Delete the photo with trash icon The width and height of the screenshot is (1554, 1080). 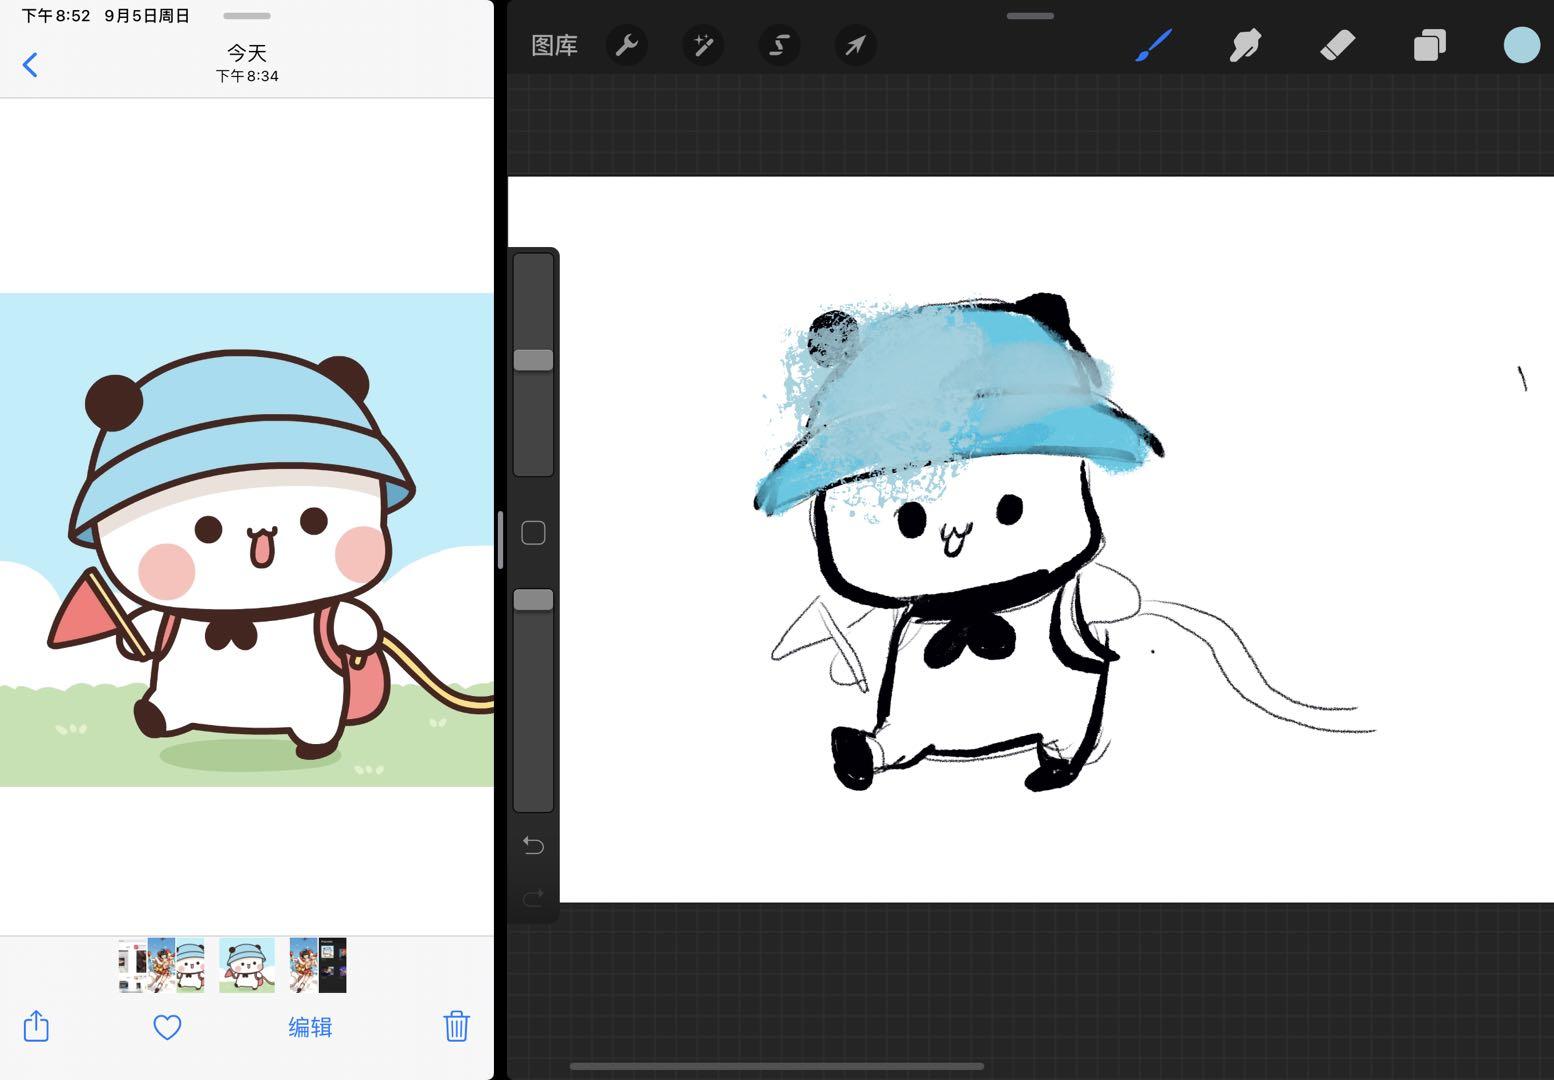456,1026
